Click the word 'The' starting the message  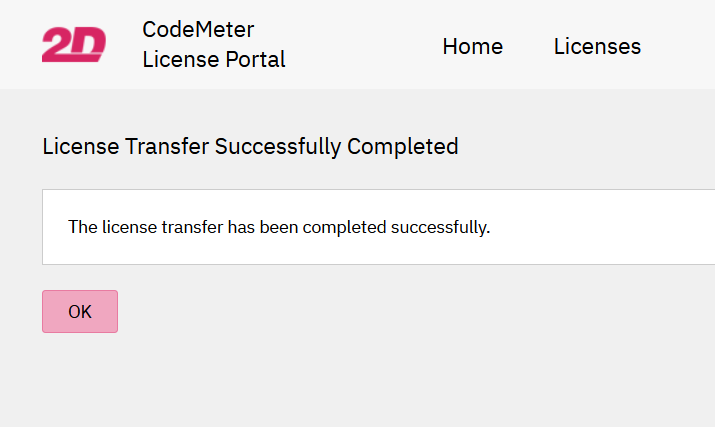[x=82, y=227]
